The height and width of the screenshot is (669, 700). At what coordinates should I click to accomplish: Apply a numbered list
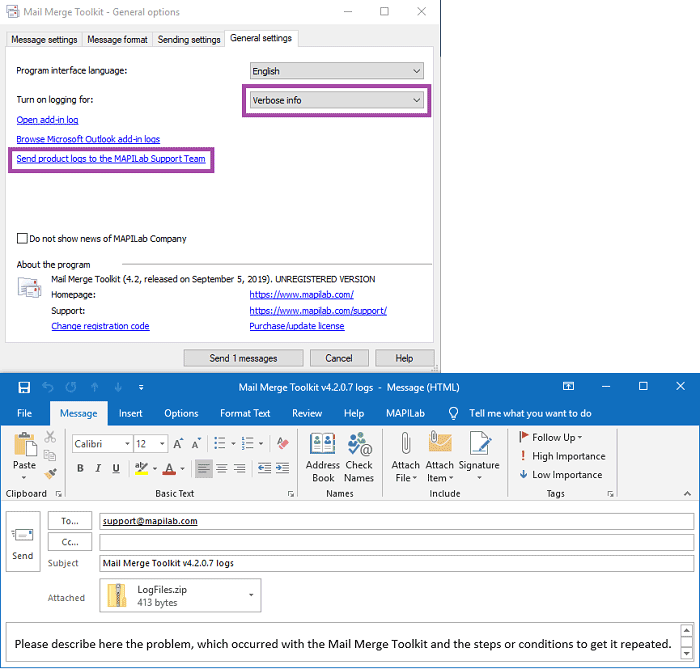(247, 443)
